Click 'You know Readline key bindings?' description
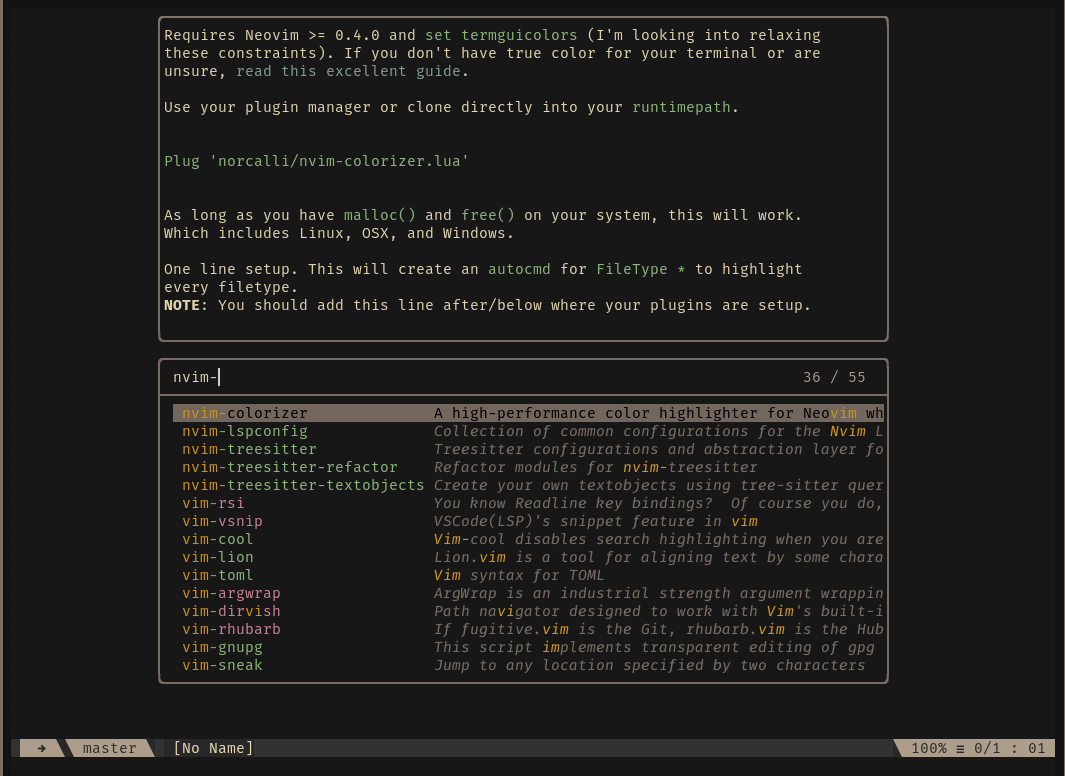Image resolution: width=1065 pixels, height=776 pixels. pyautogui.click(x=658, y=503)
